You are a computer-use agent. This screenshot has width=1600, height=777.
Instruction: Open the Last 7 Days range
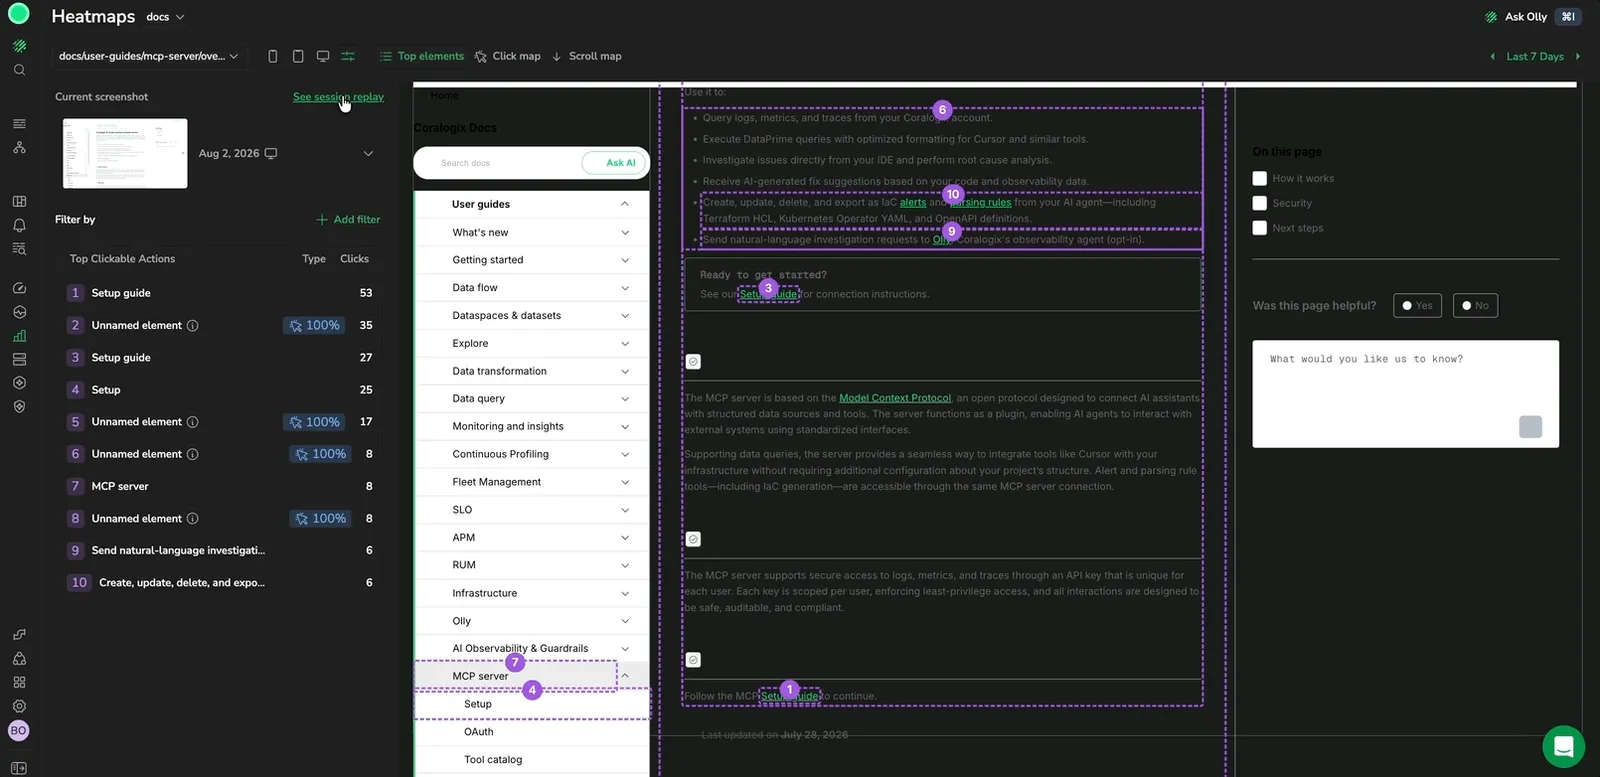click(1535, 56)
